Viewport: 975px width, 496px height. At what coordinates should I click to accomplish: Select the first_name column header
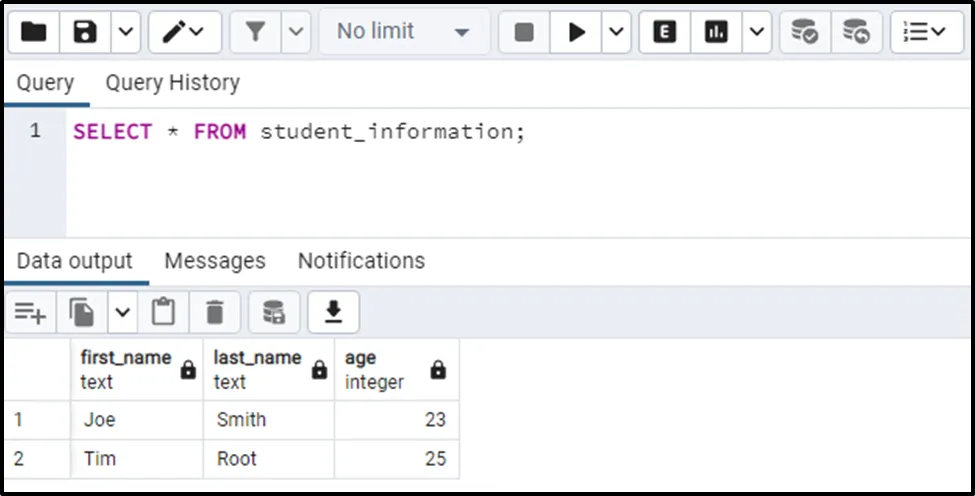coord(126,369)
